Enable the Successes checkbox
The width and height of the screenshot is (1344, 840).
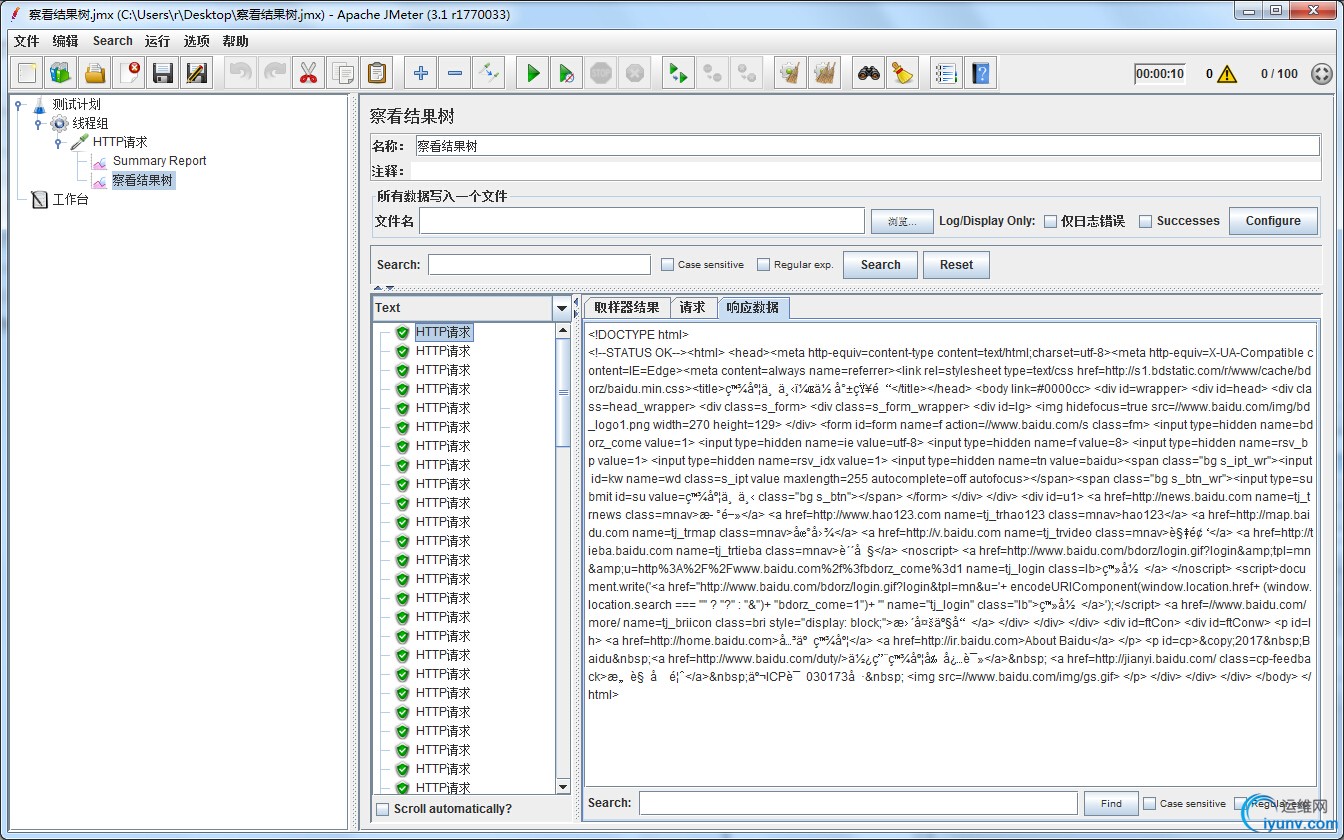[1146, 221]
